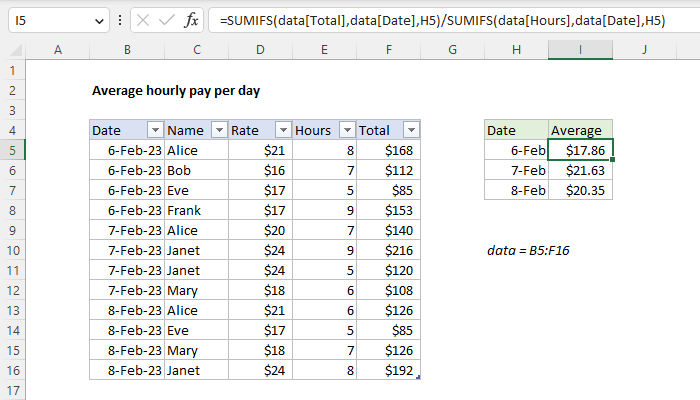Image resolution: width=700 pixels, height=400 pixels.
Task: Select total cell $216
Action: (388, 250)
